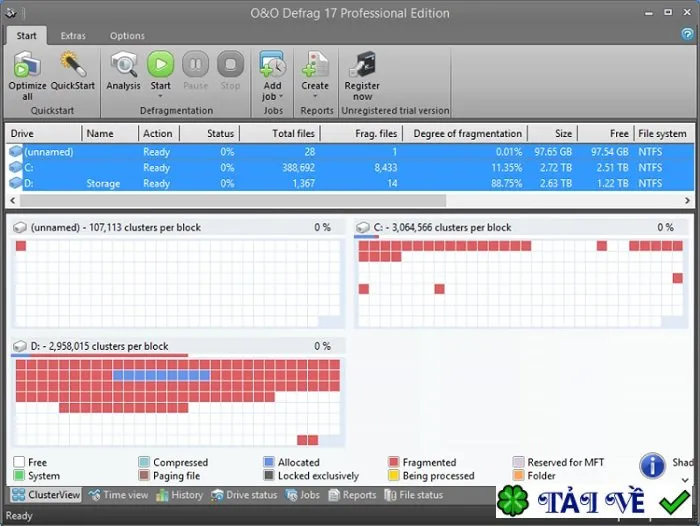
Task: Click the drive icon in (unnamed) cluster header
Action: pyautogui.click(x=20, y=227)
